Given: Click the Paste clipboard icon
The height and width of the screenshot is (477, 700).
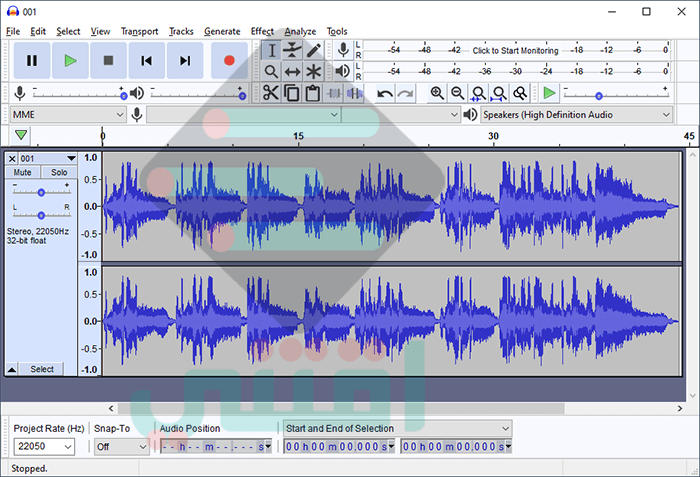Looking at the screenshot, I should click(x=312, y=93).
